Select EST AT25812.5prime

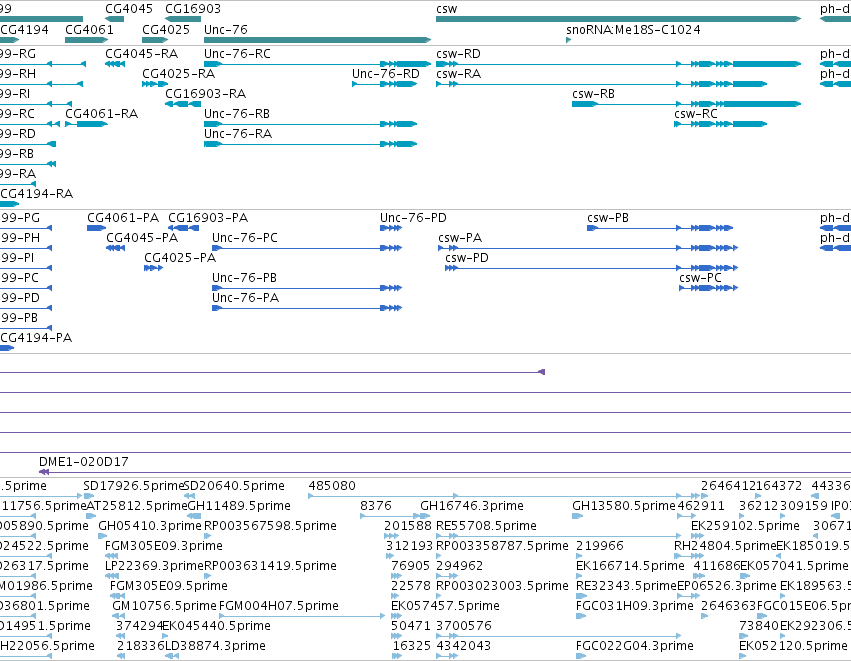tap(91, 516)
